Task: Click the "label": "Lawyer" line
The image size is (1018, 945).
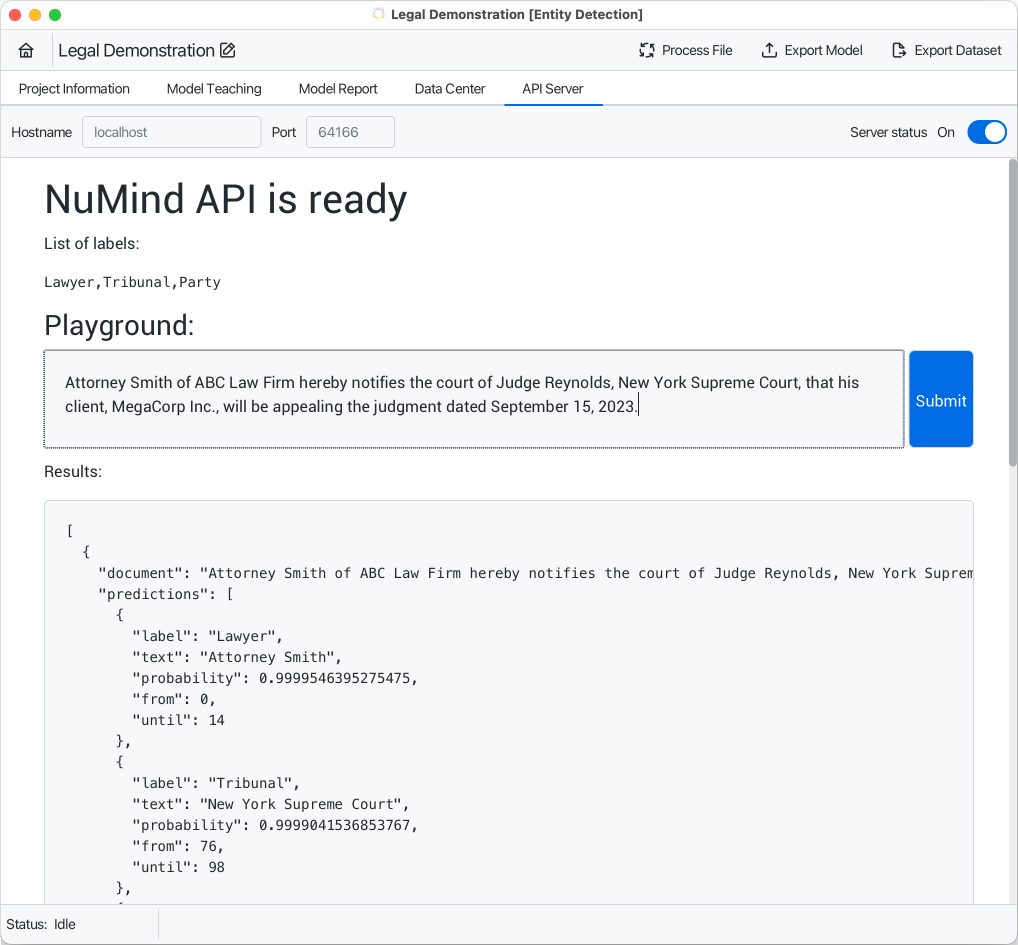Action: pyautogui.click(x=208, y=636)
